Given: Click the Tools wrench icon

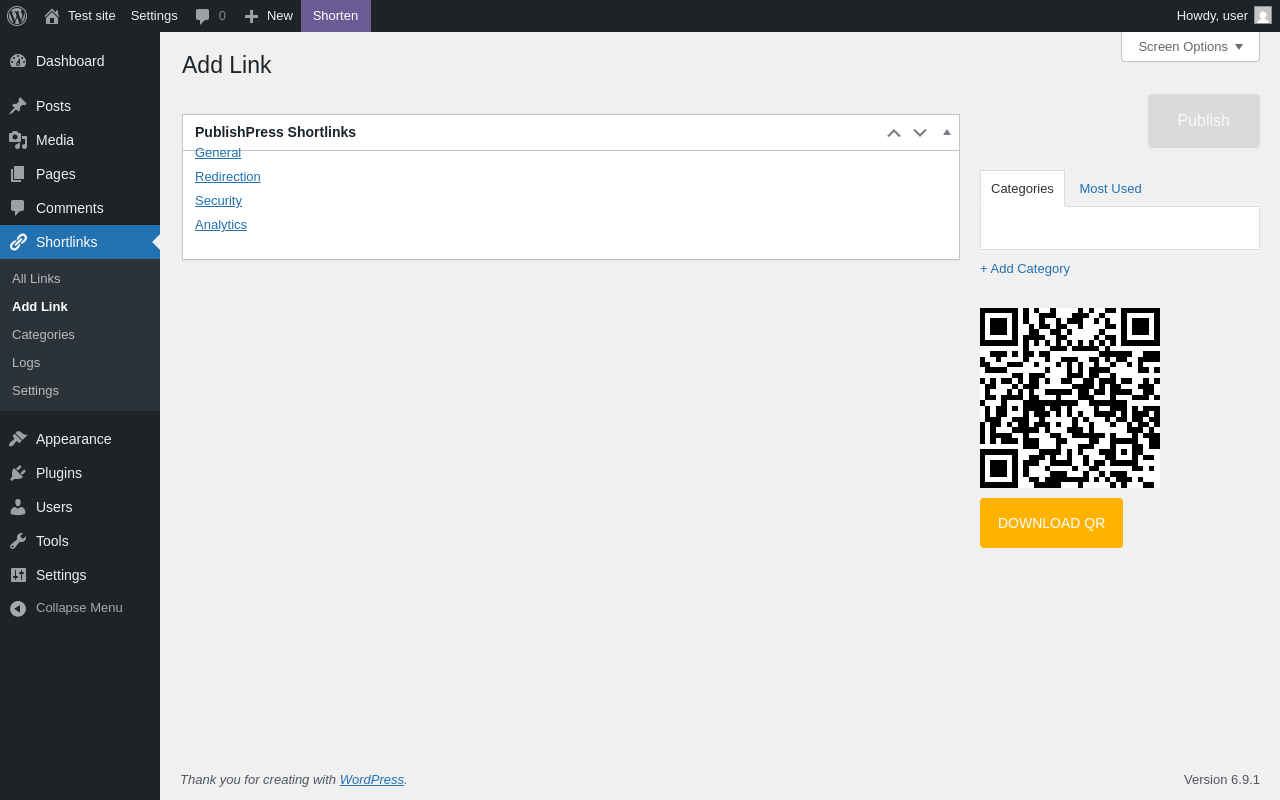Looking at the screenshot, I should click(x=18, y=541).
